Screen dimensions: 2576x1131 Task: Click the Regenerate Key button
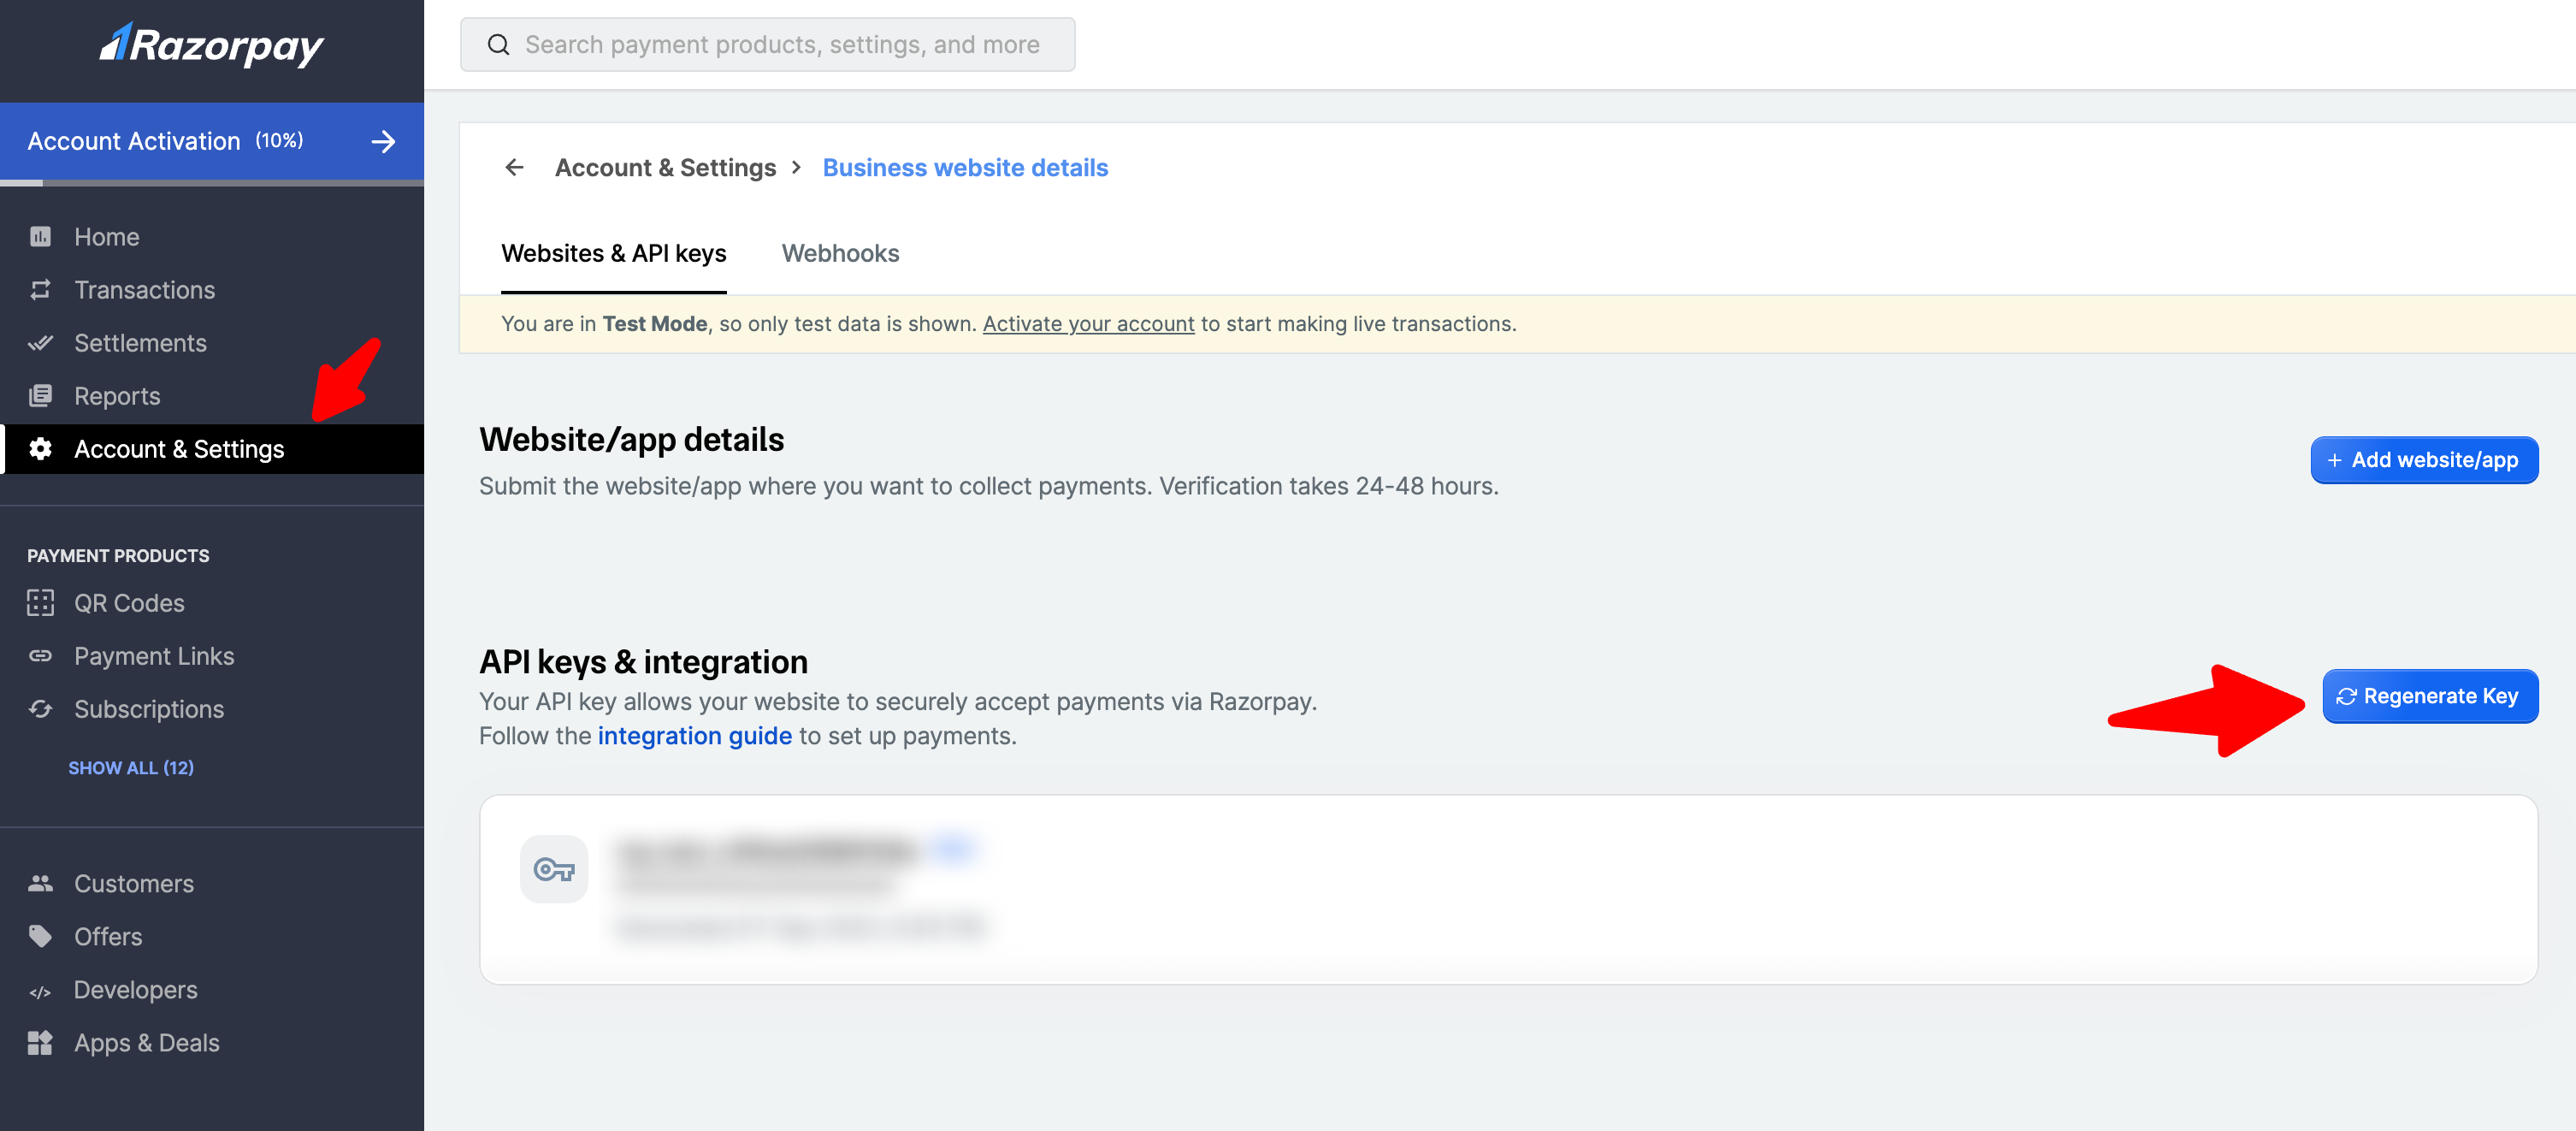pyautogui.click(x=2430, y=696)
